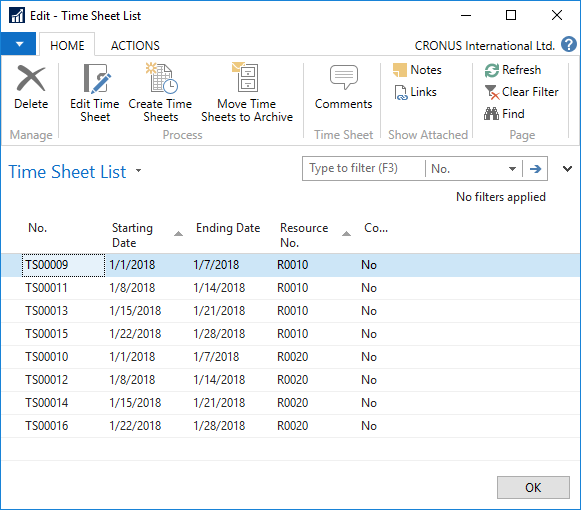Open the blue application menu dropdown
The image size is (581, 510).
point(19,44)
